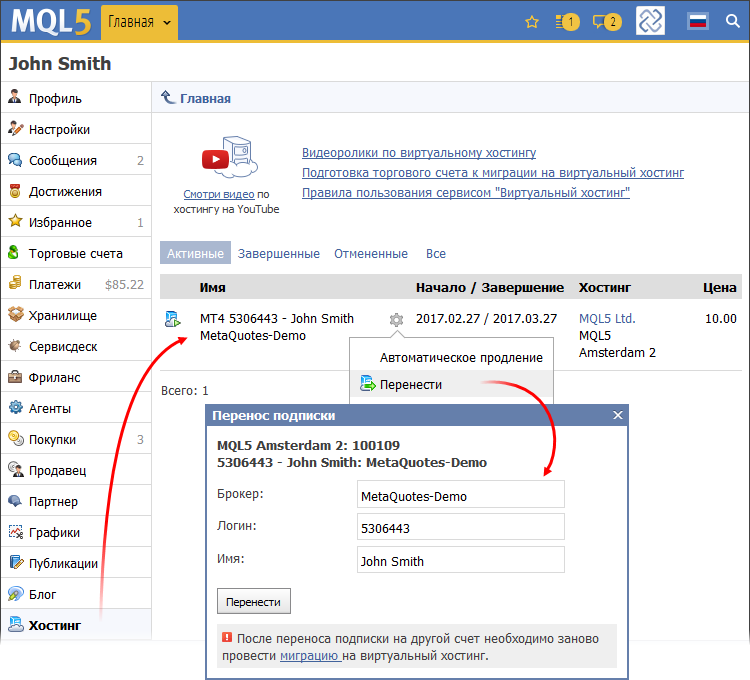Viewport: 750px width, 680px height.
Task: Select the Russian flag language icon
Action: pyautogui.click(x=698, y=21)
